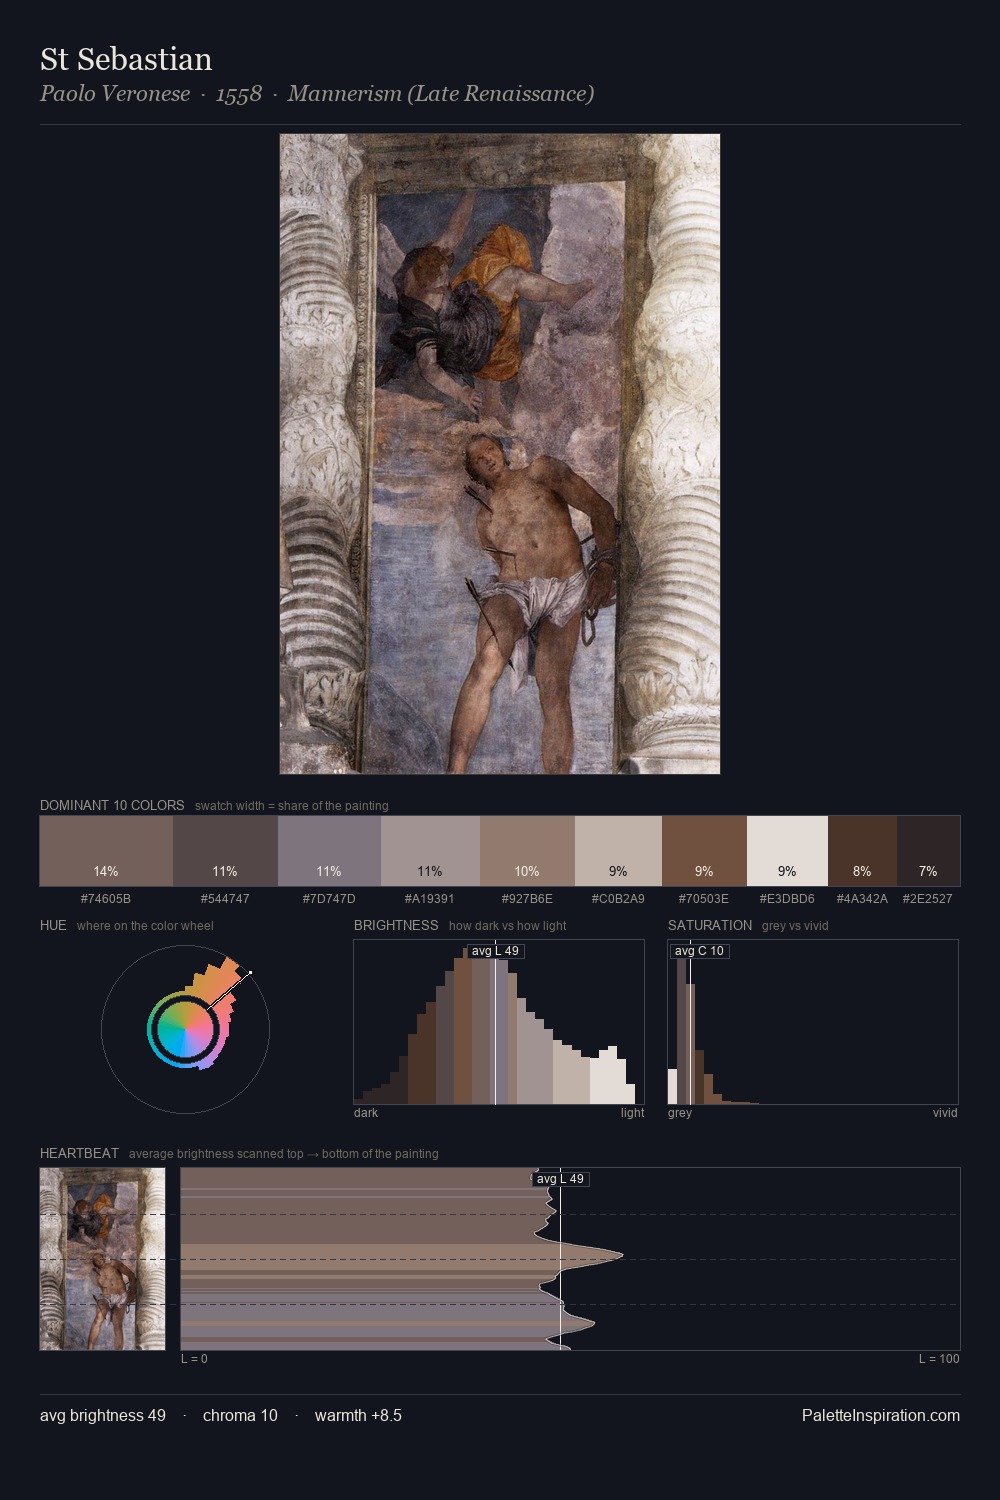Select the #A19391 color swatch
1000x1500 pixels.
[430, 851]
